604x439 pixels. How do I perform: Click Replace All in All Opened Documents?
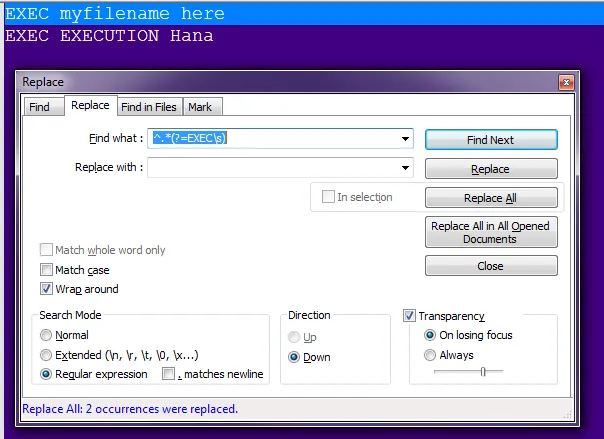pyautogui.click(x=491, y=232)
